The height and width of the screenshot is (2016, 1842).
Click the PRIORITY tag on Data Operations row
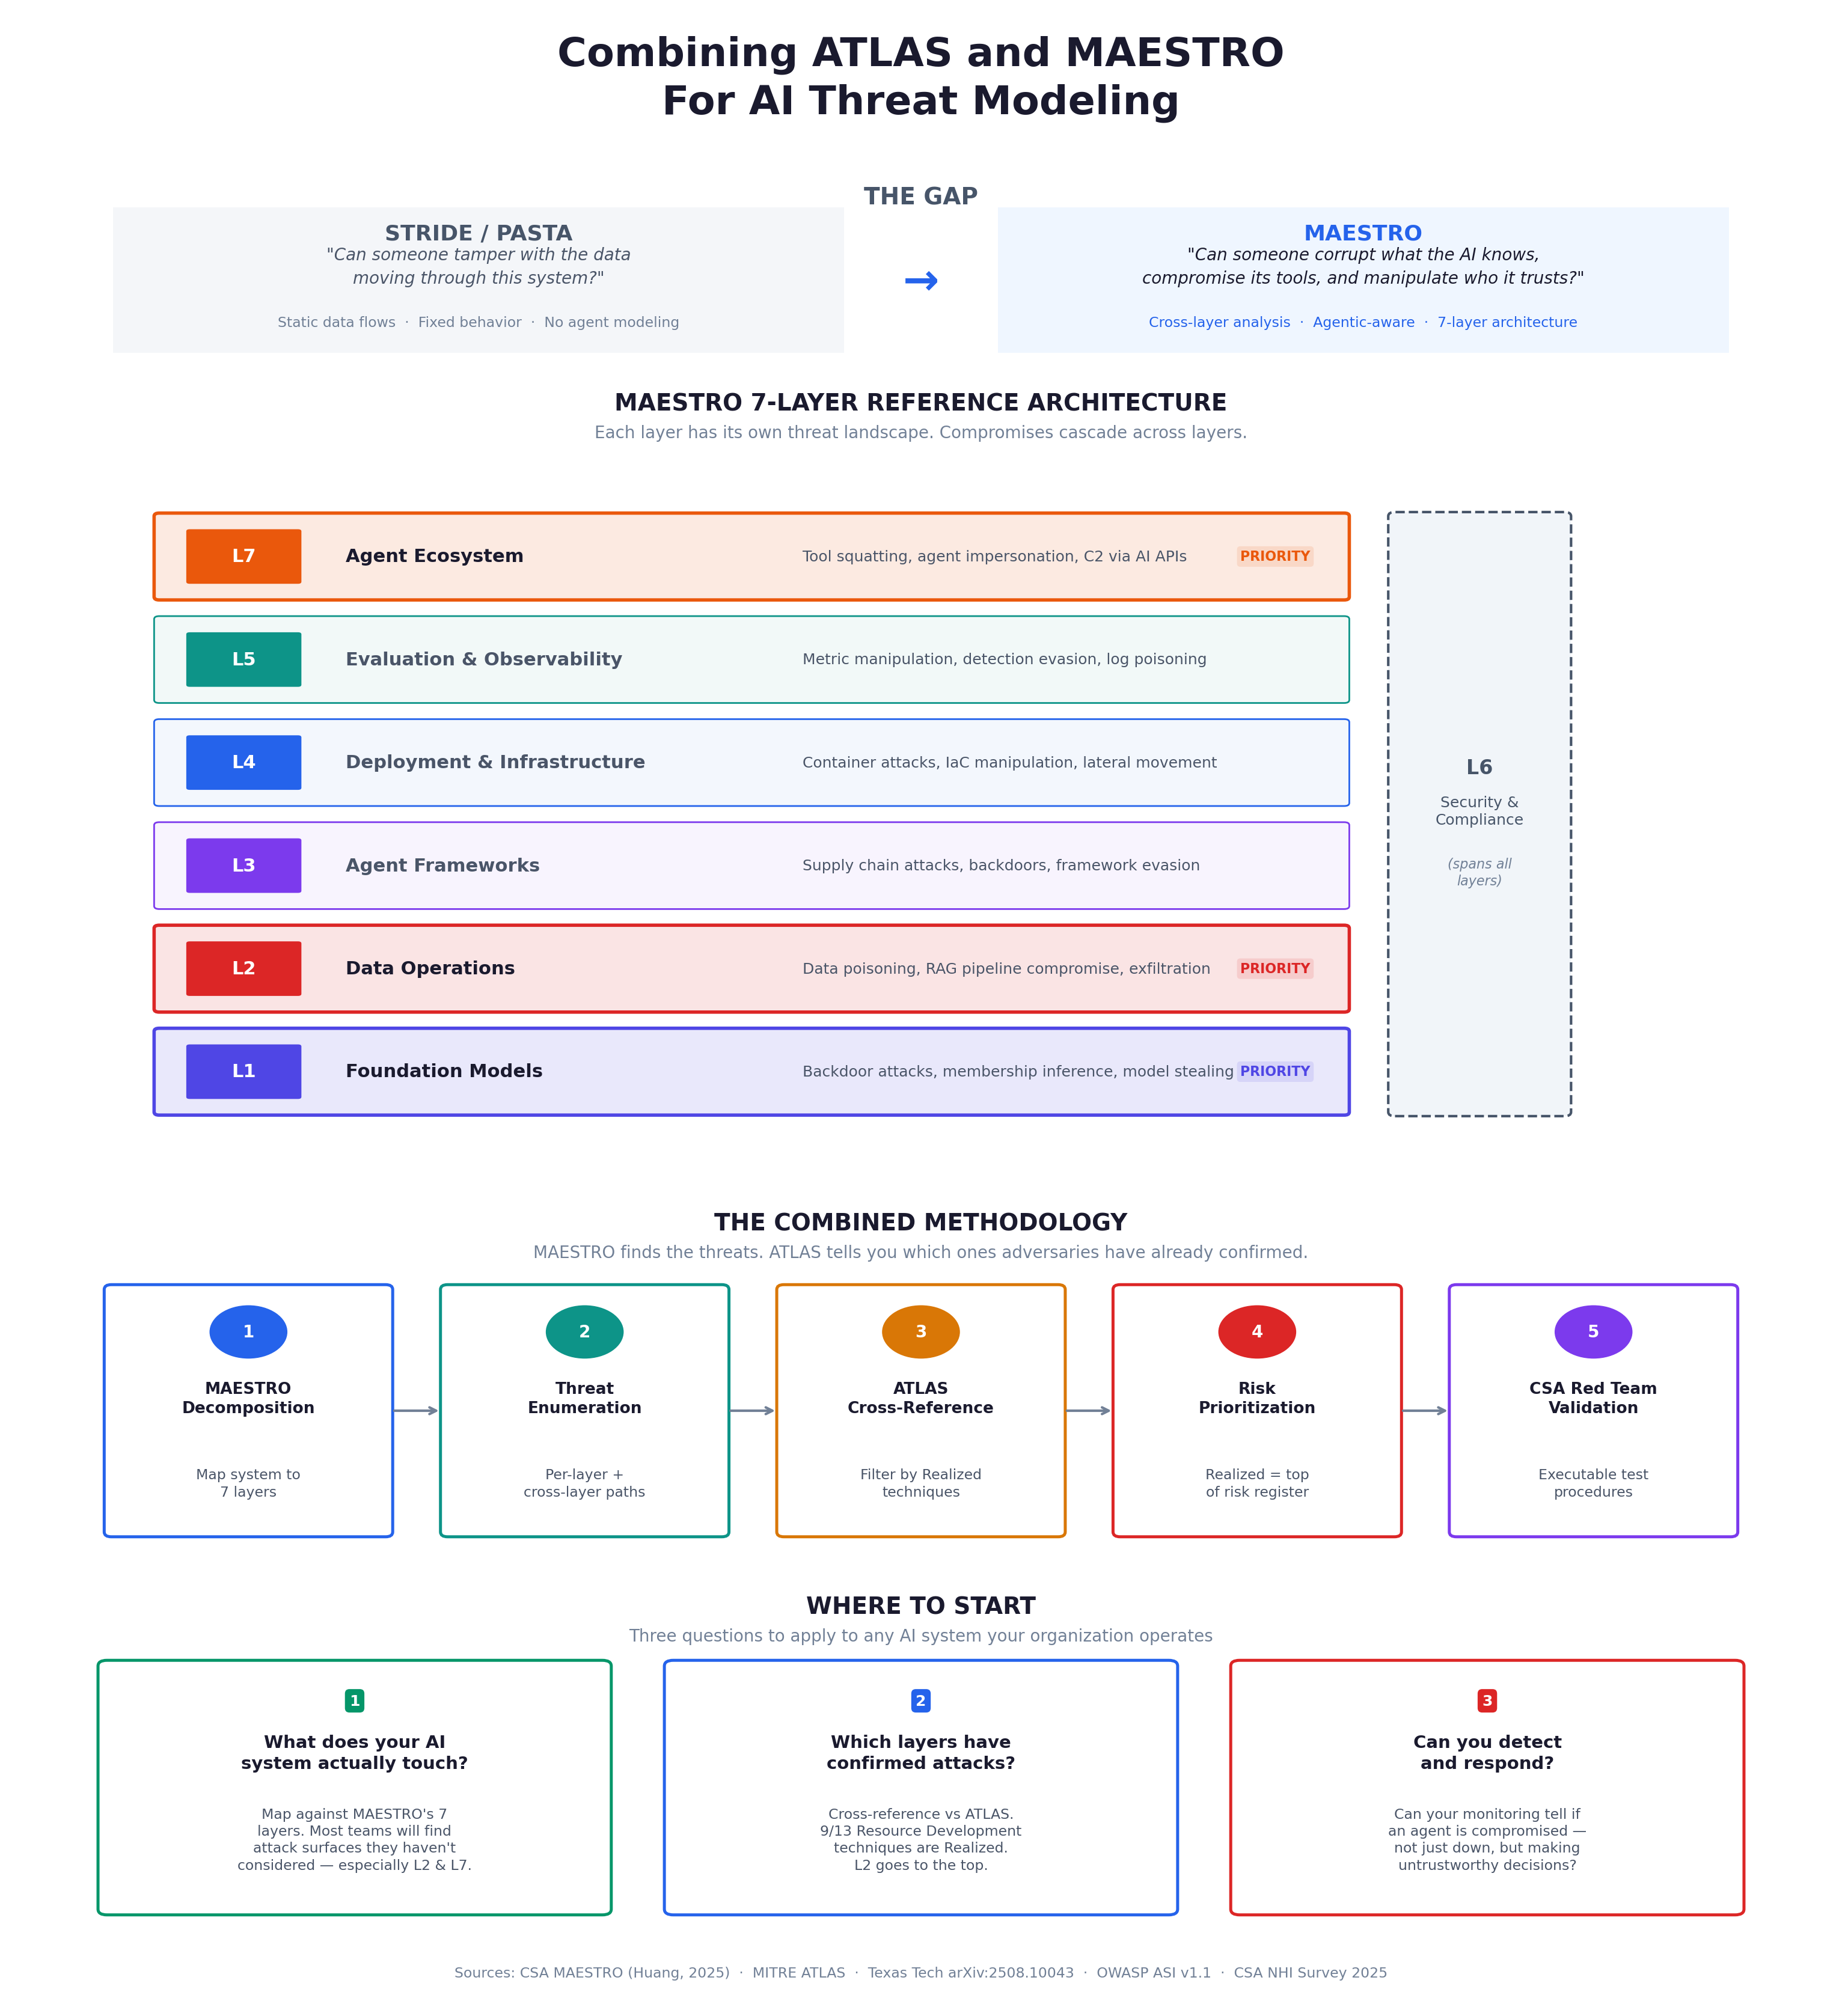1274,968
